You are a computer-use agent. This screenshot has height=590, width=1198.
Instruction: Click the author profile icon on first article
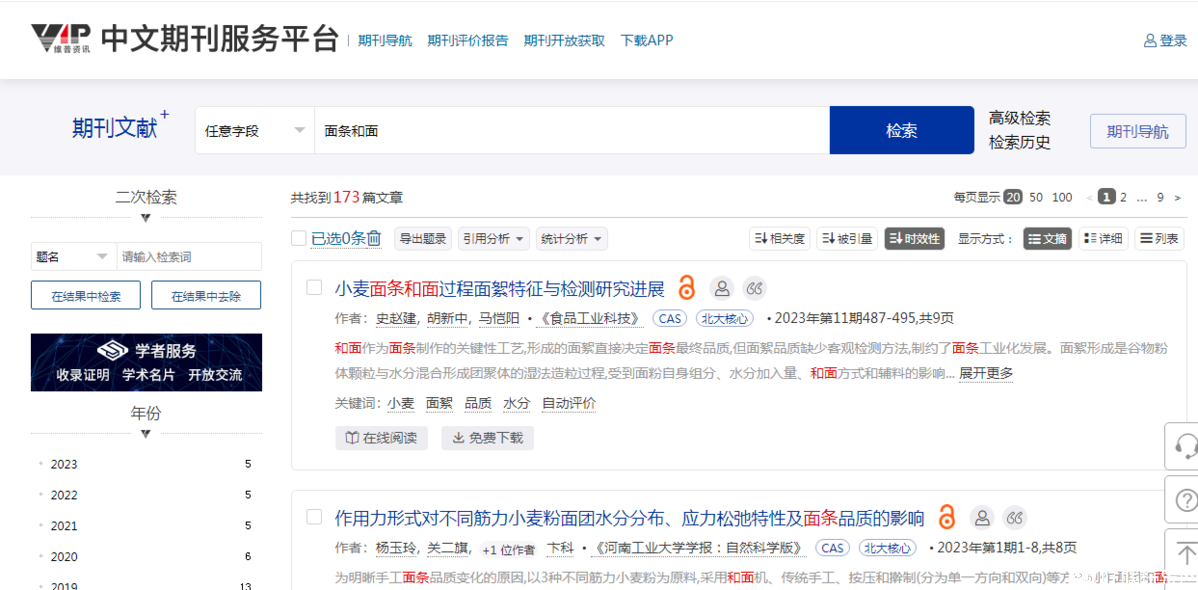pos(721,288)
